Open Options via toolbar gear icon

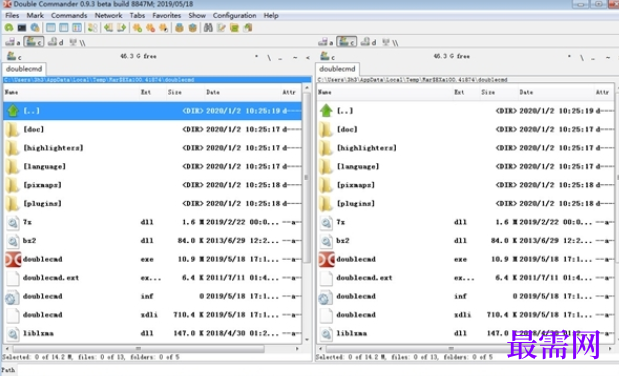coord(35,28)
